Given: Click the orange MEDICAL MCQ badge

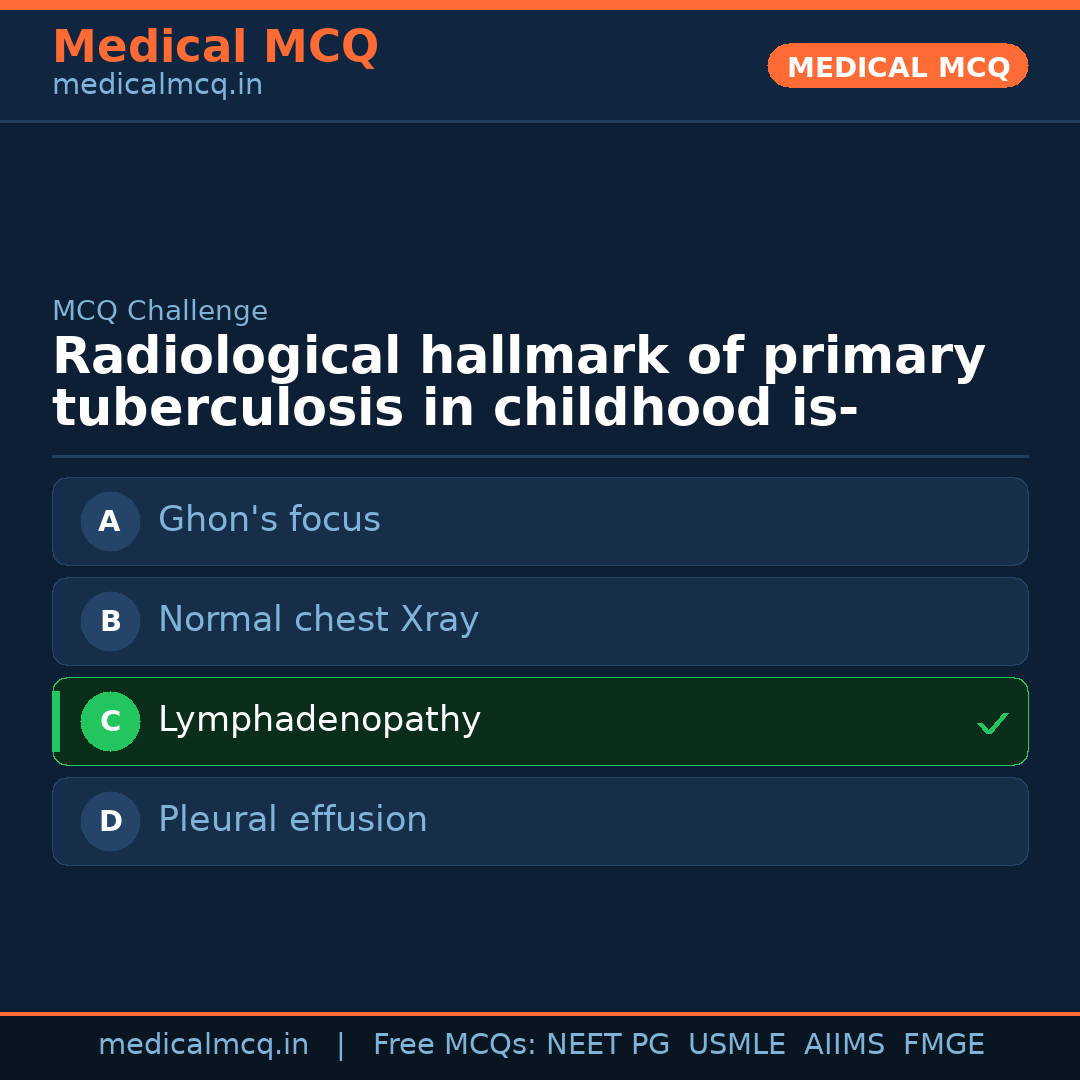Looking at the screenshot, I should coord(897,67).
